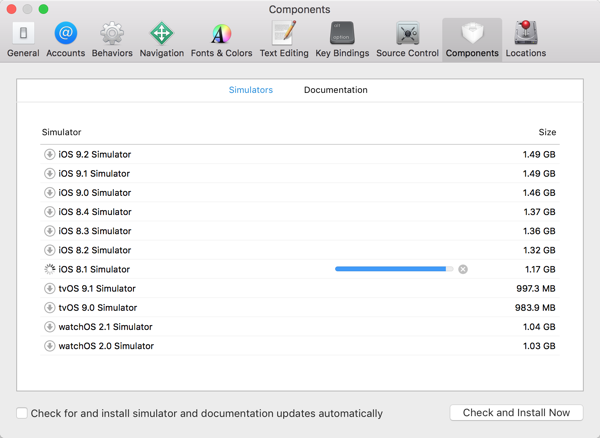Download the iOS 9.2 Simulator

[49, 154]
